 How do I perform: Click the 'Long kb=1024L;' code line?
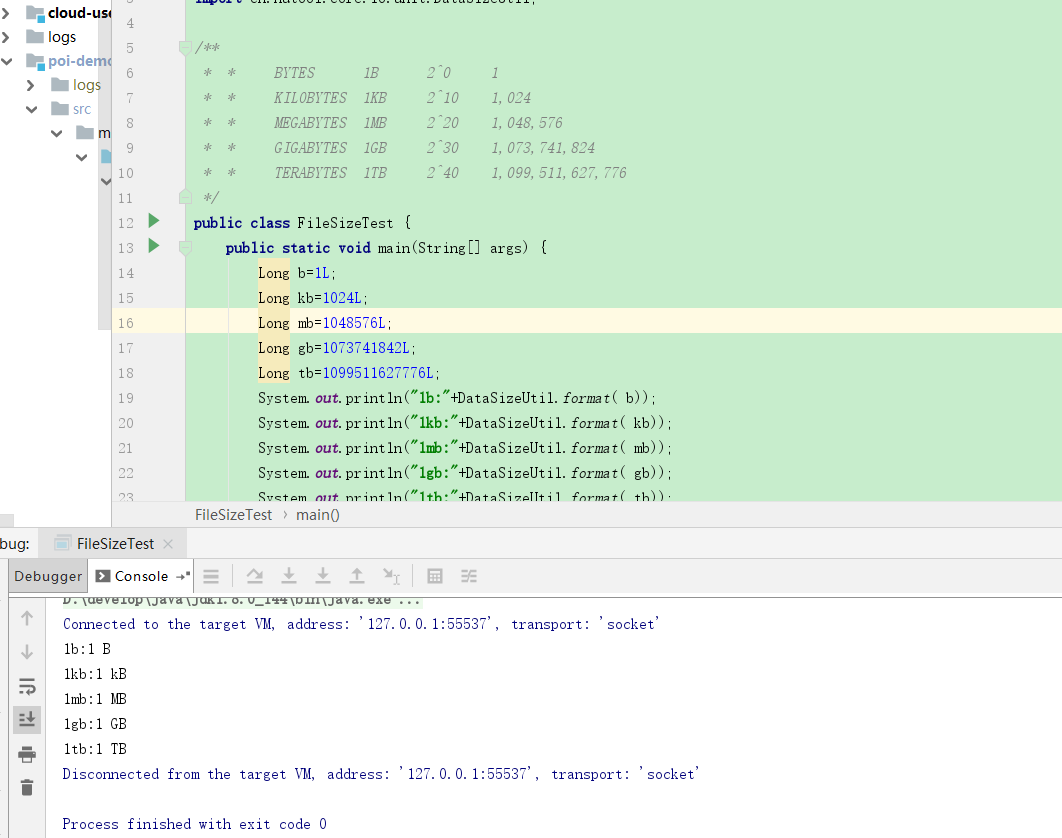coord(313,298)
